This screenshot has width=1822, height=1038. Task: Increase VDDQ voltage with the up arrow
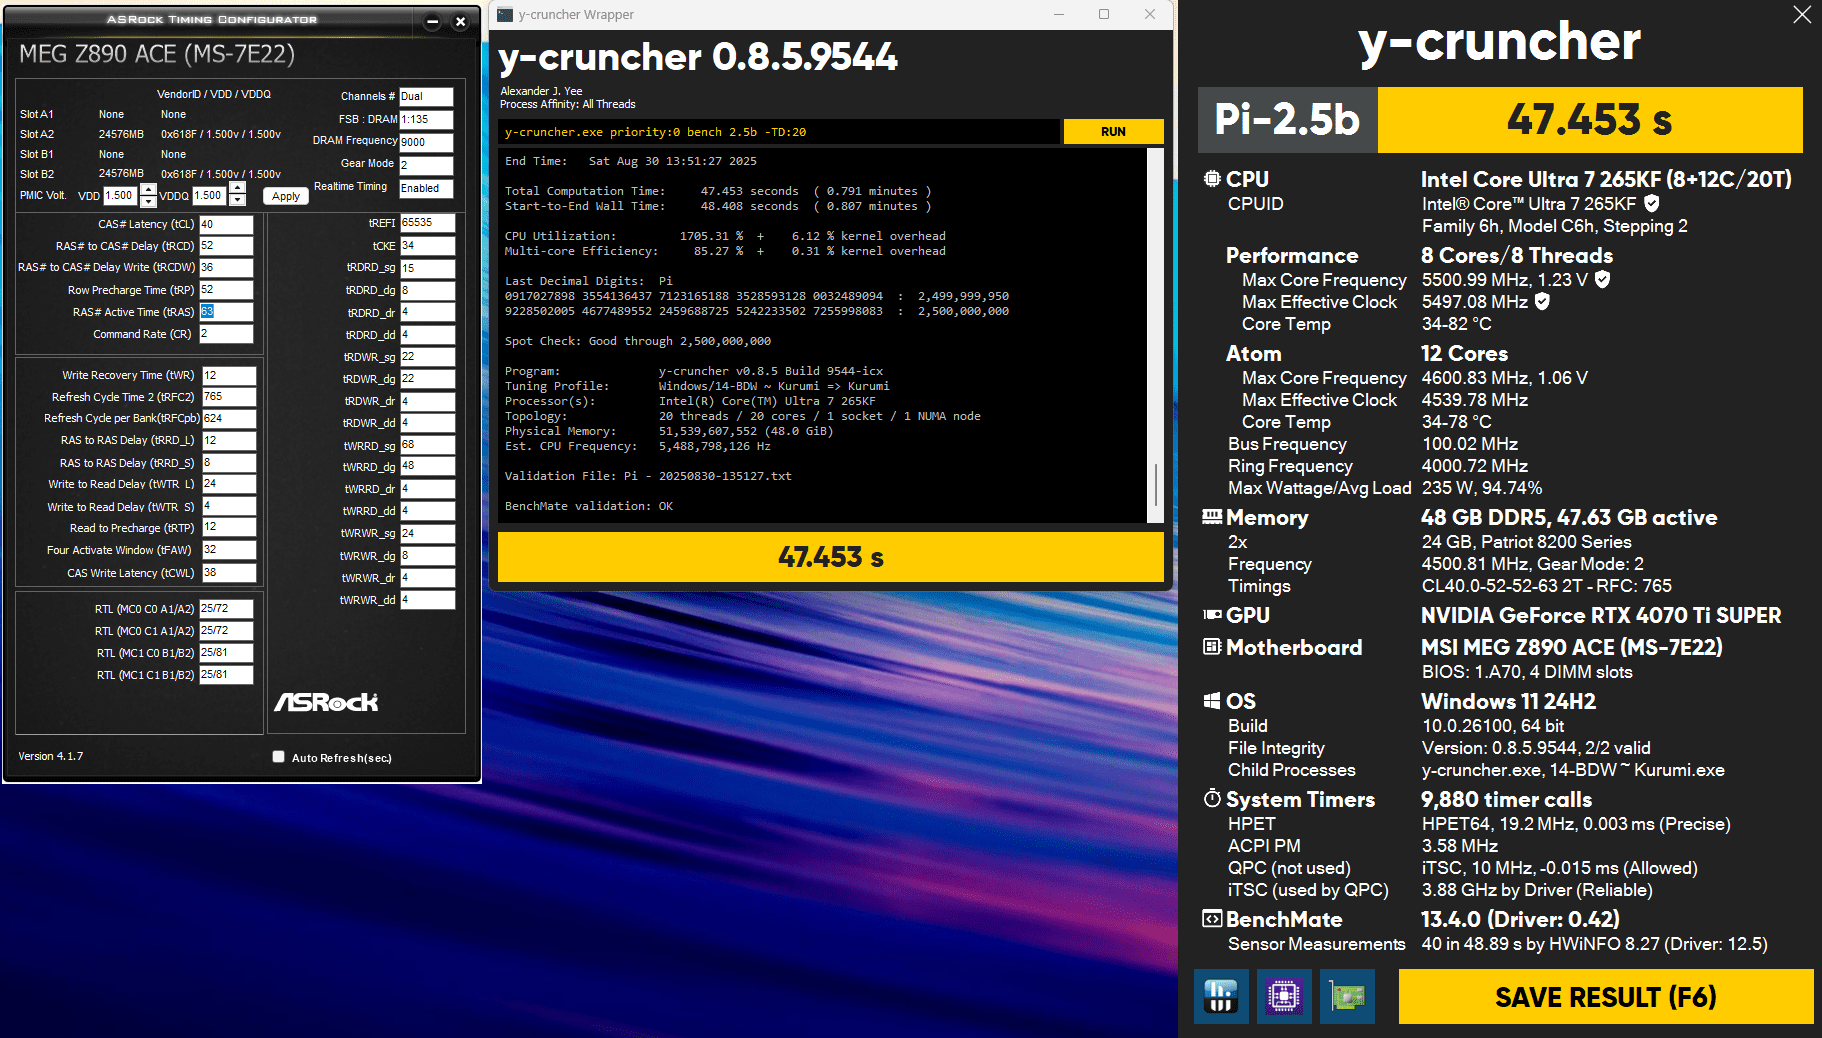coord(238,189)
